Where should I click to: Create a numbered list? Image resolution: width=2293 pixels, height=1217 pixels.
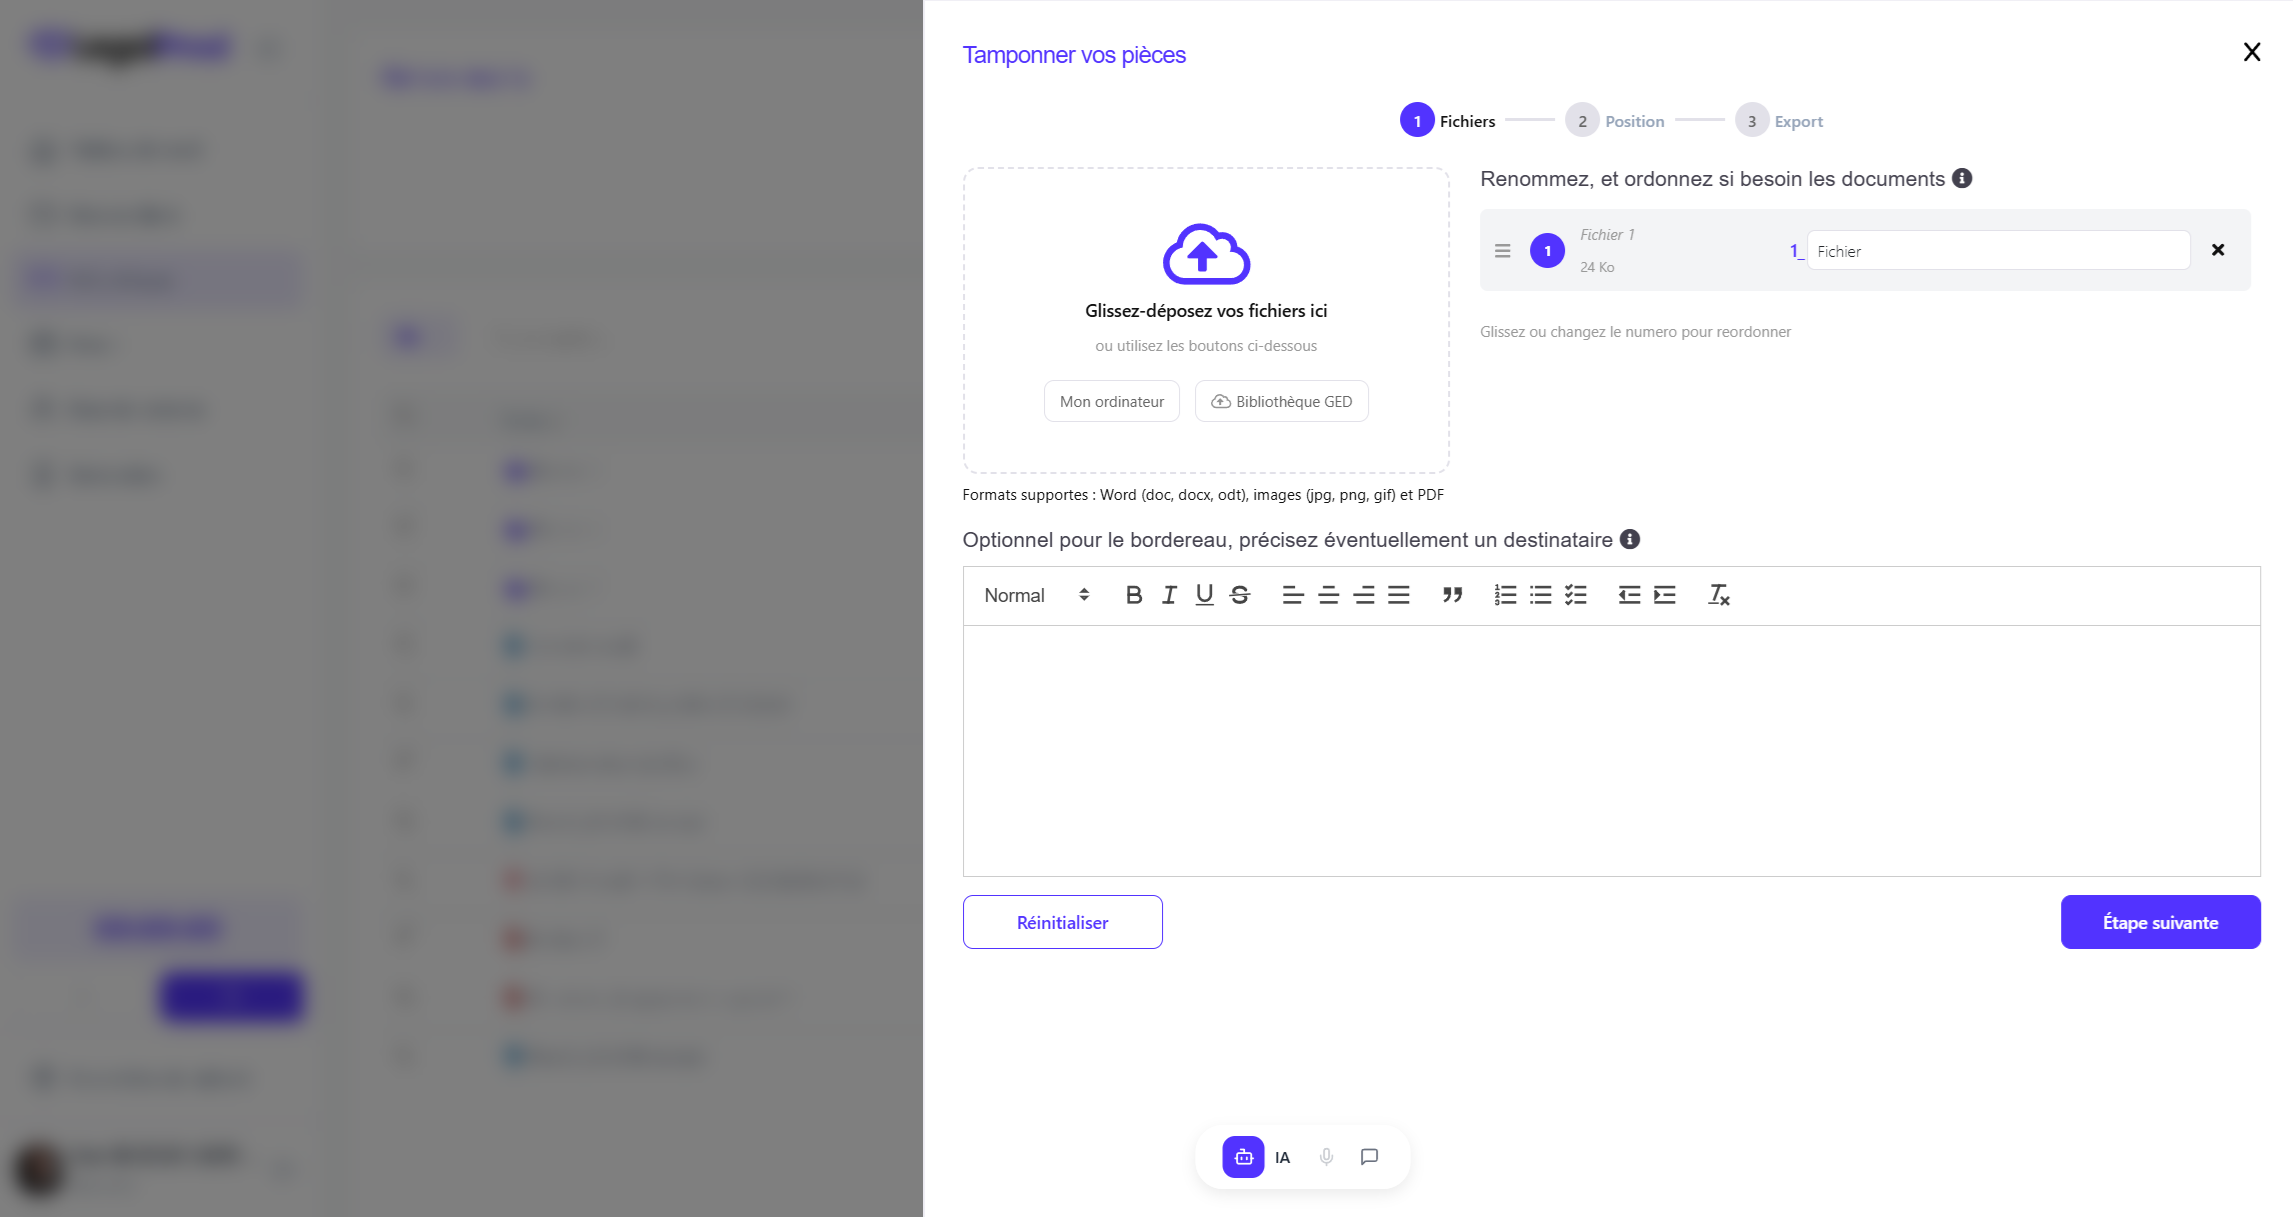(x=1505, y=595)
